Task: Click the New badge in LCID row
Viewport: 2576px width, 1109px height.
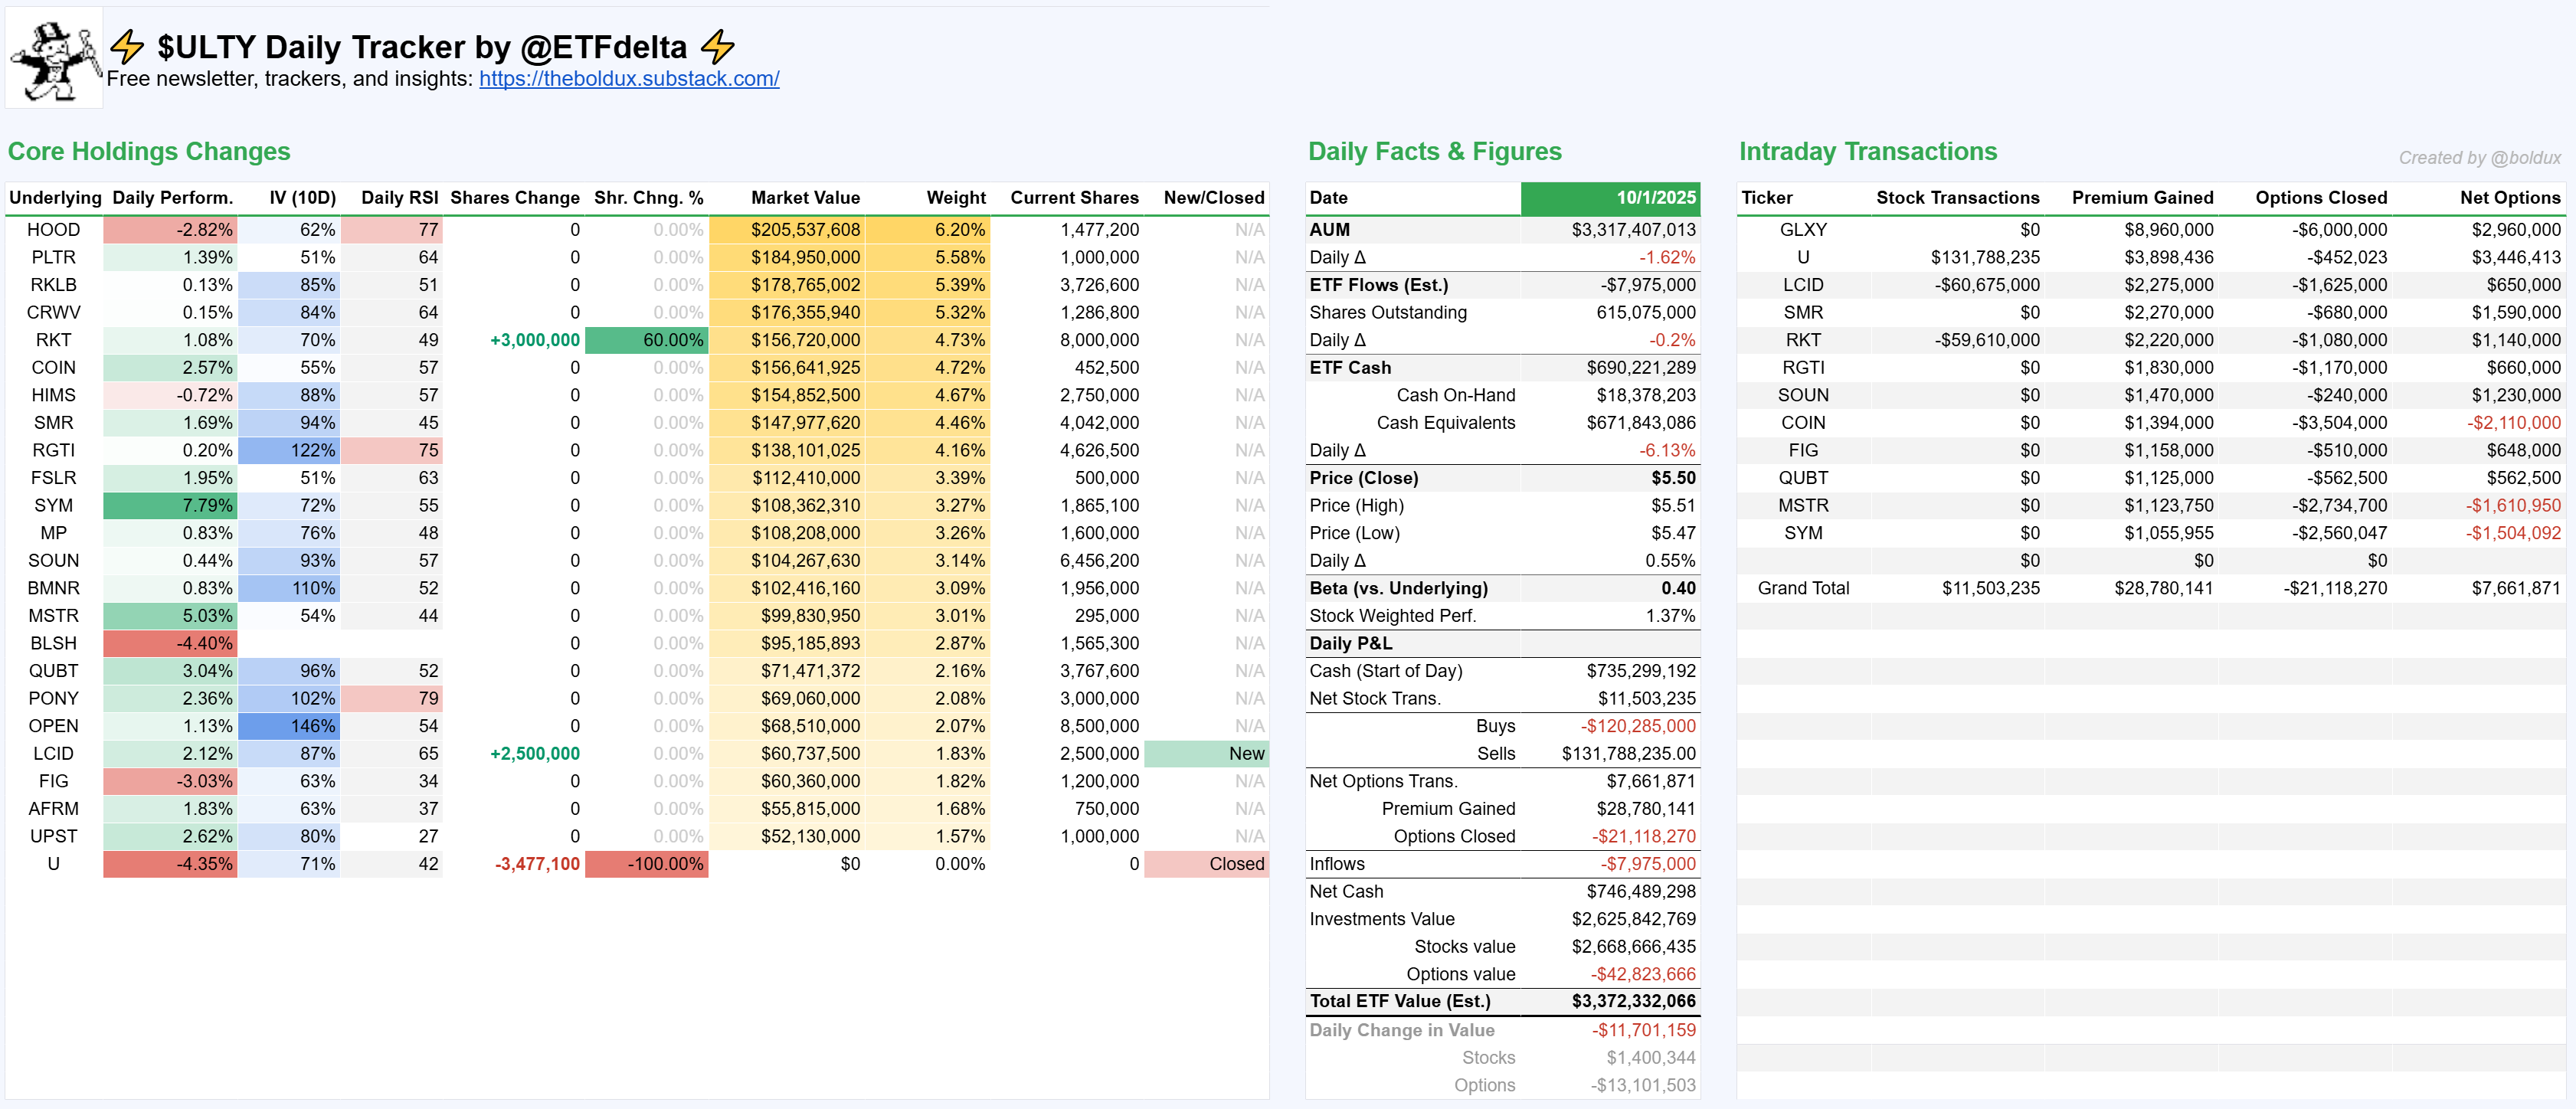Action: tap(1206, 754)
